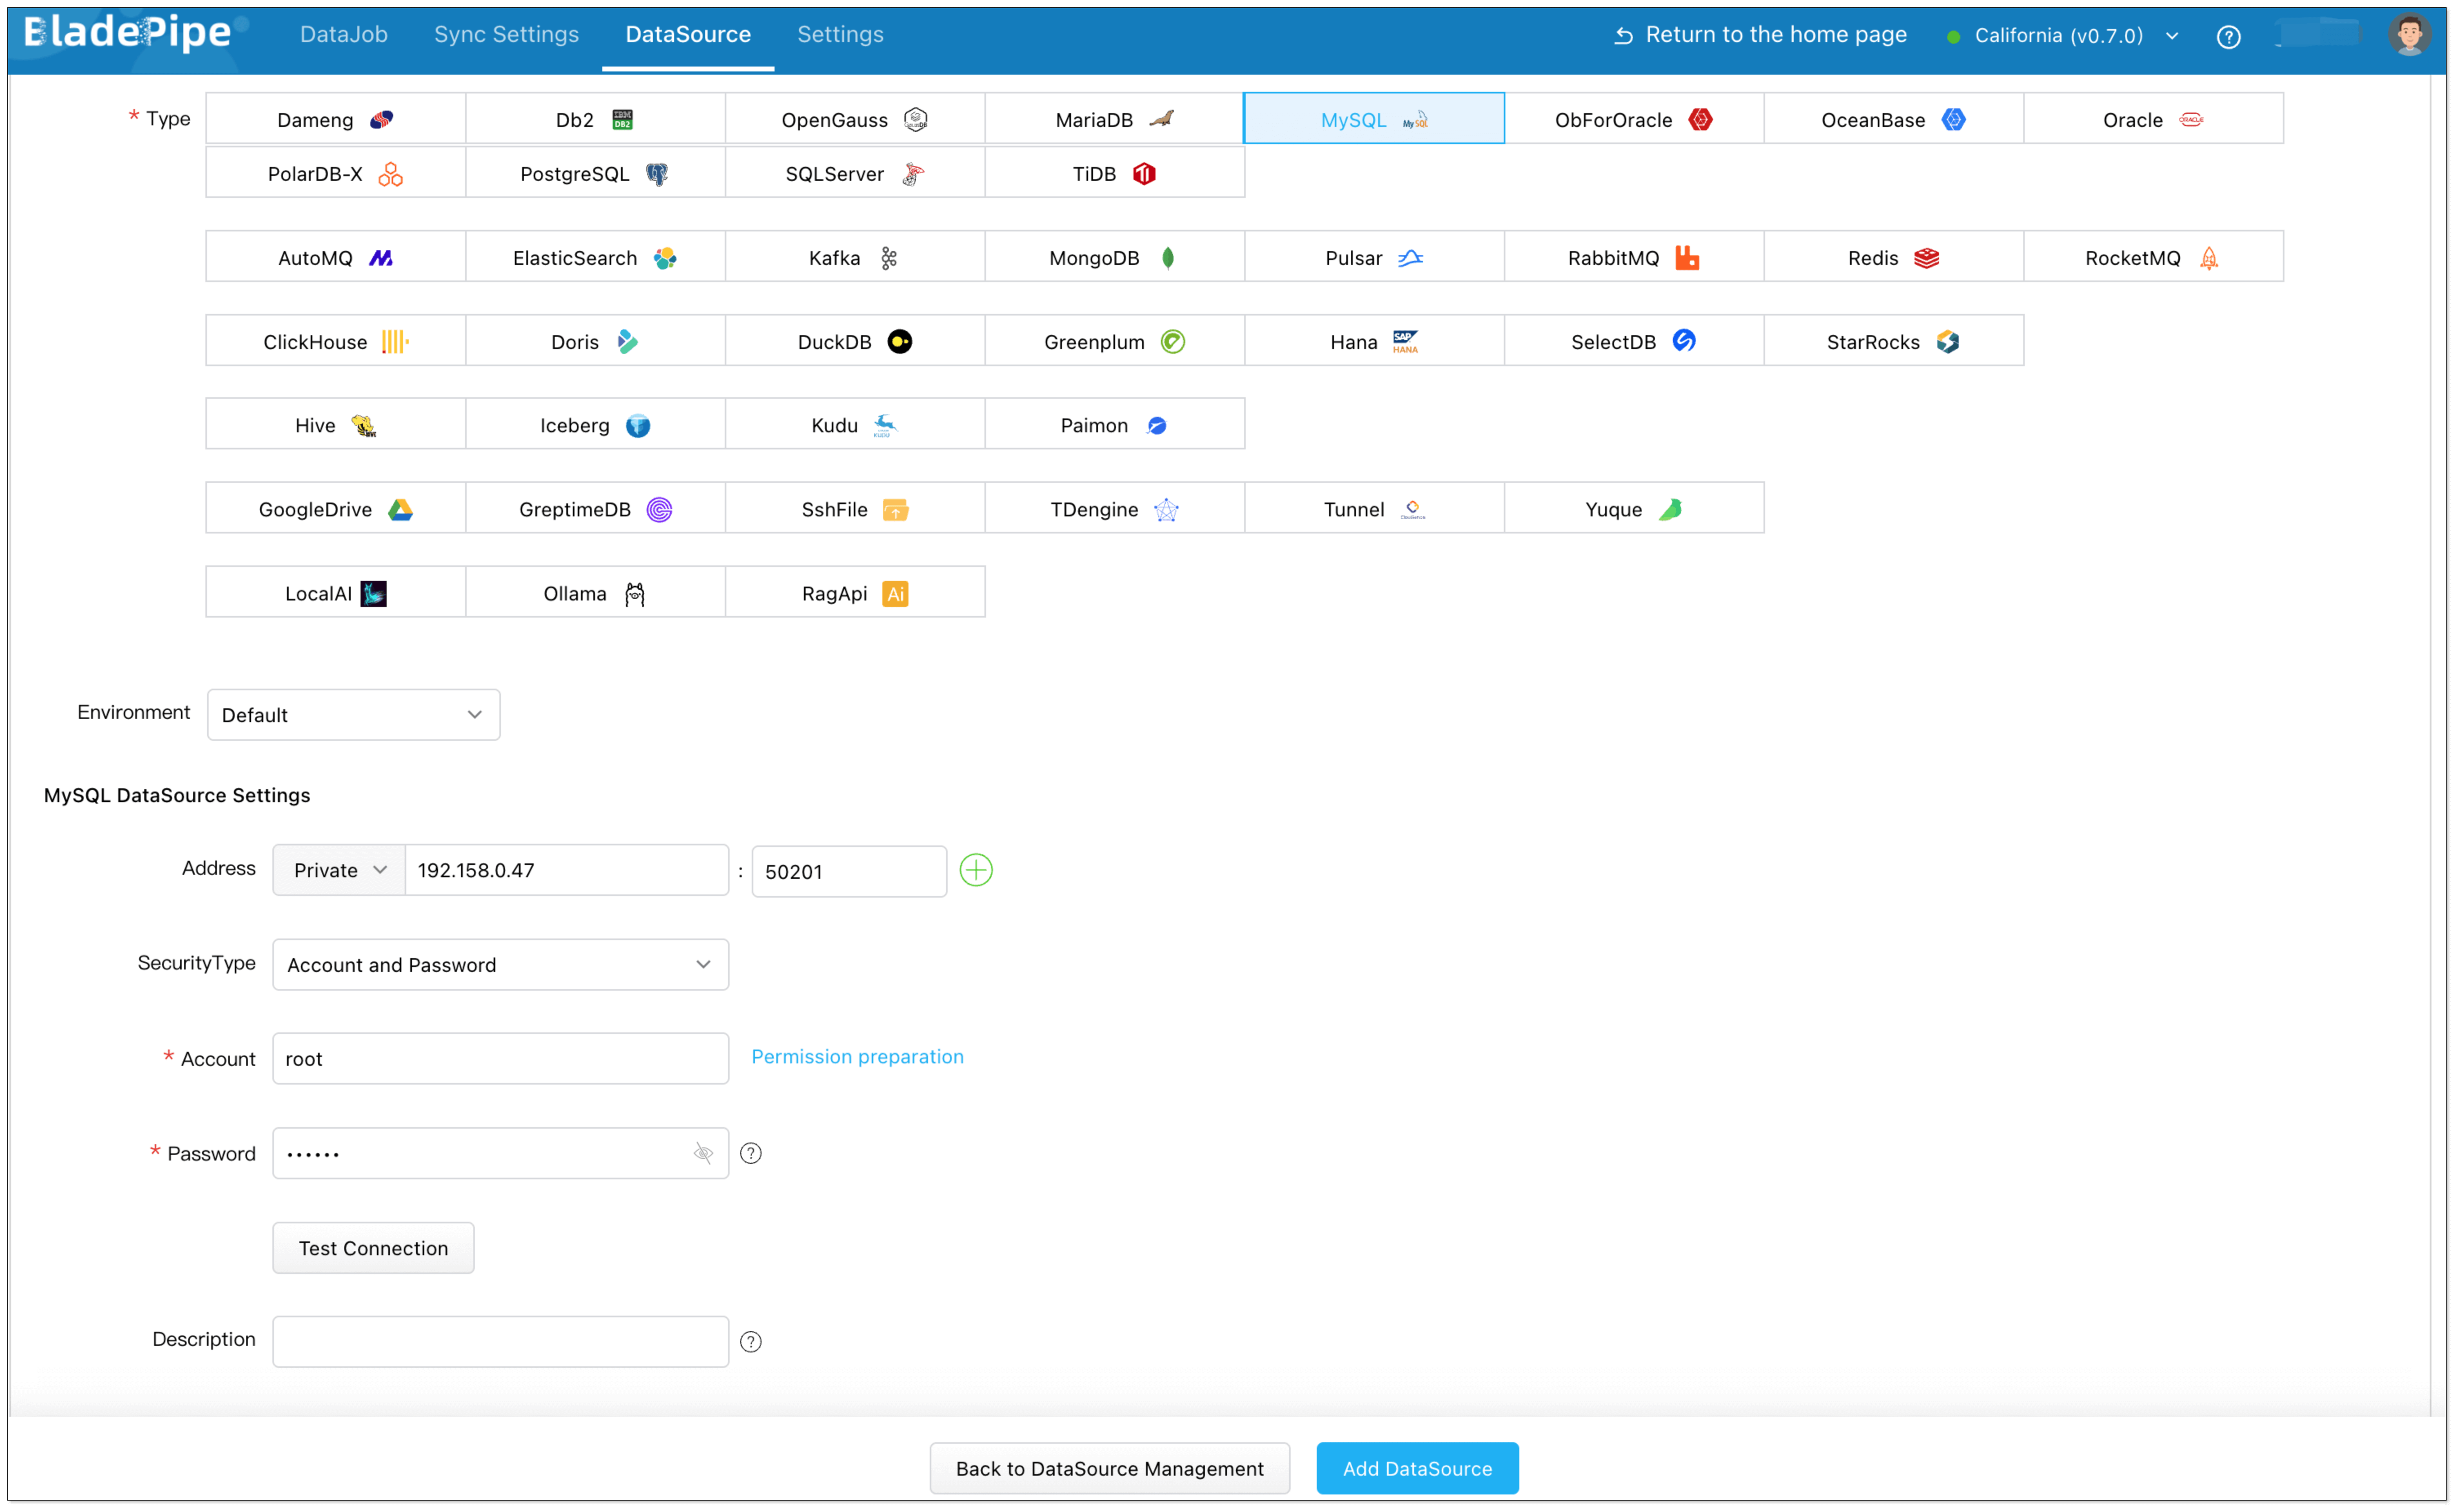Click the help icon beside Description field
Image resolution: width=2458 pixels, height=1512 pixels.
pyautogui.click(x=750, y=1341)
